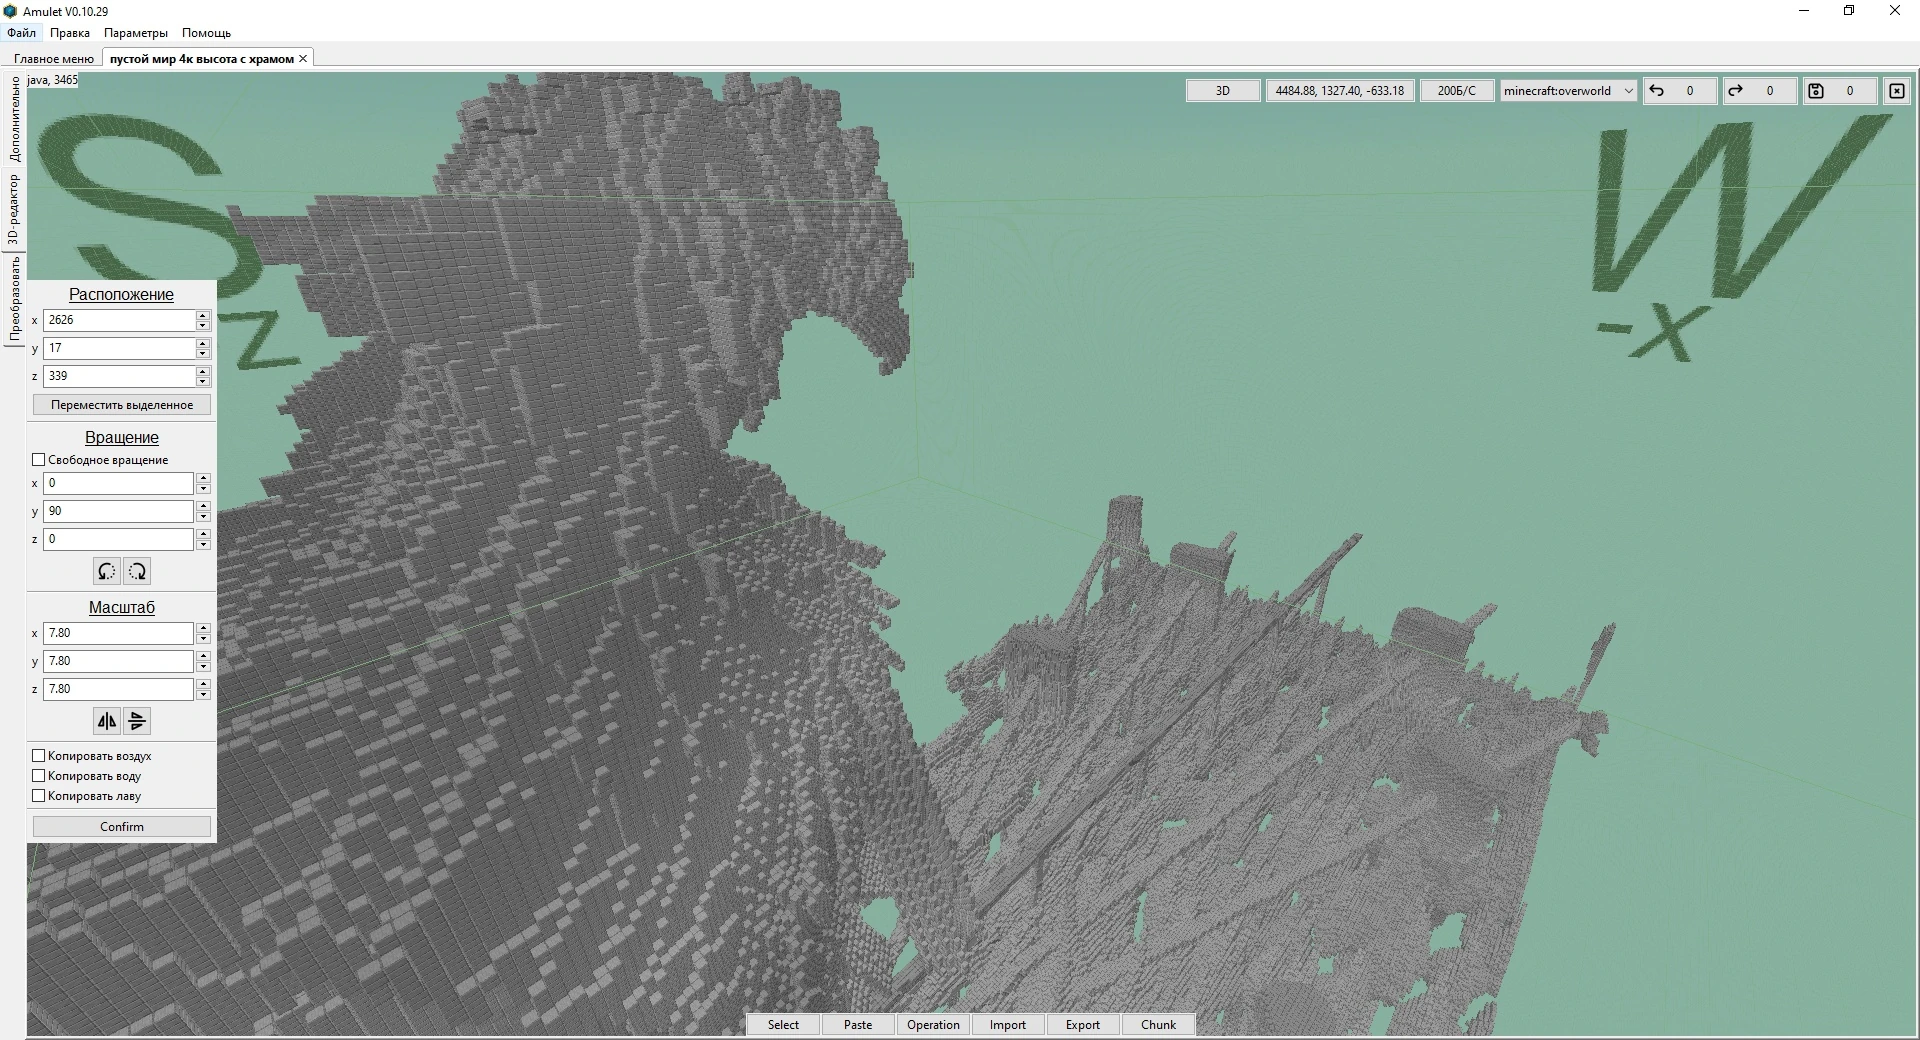Image resolution: width=1920 pixels, height=1040 pixels.
Task: Toggle the 3D view mode button
Action: click(1222, 91)
